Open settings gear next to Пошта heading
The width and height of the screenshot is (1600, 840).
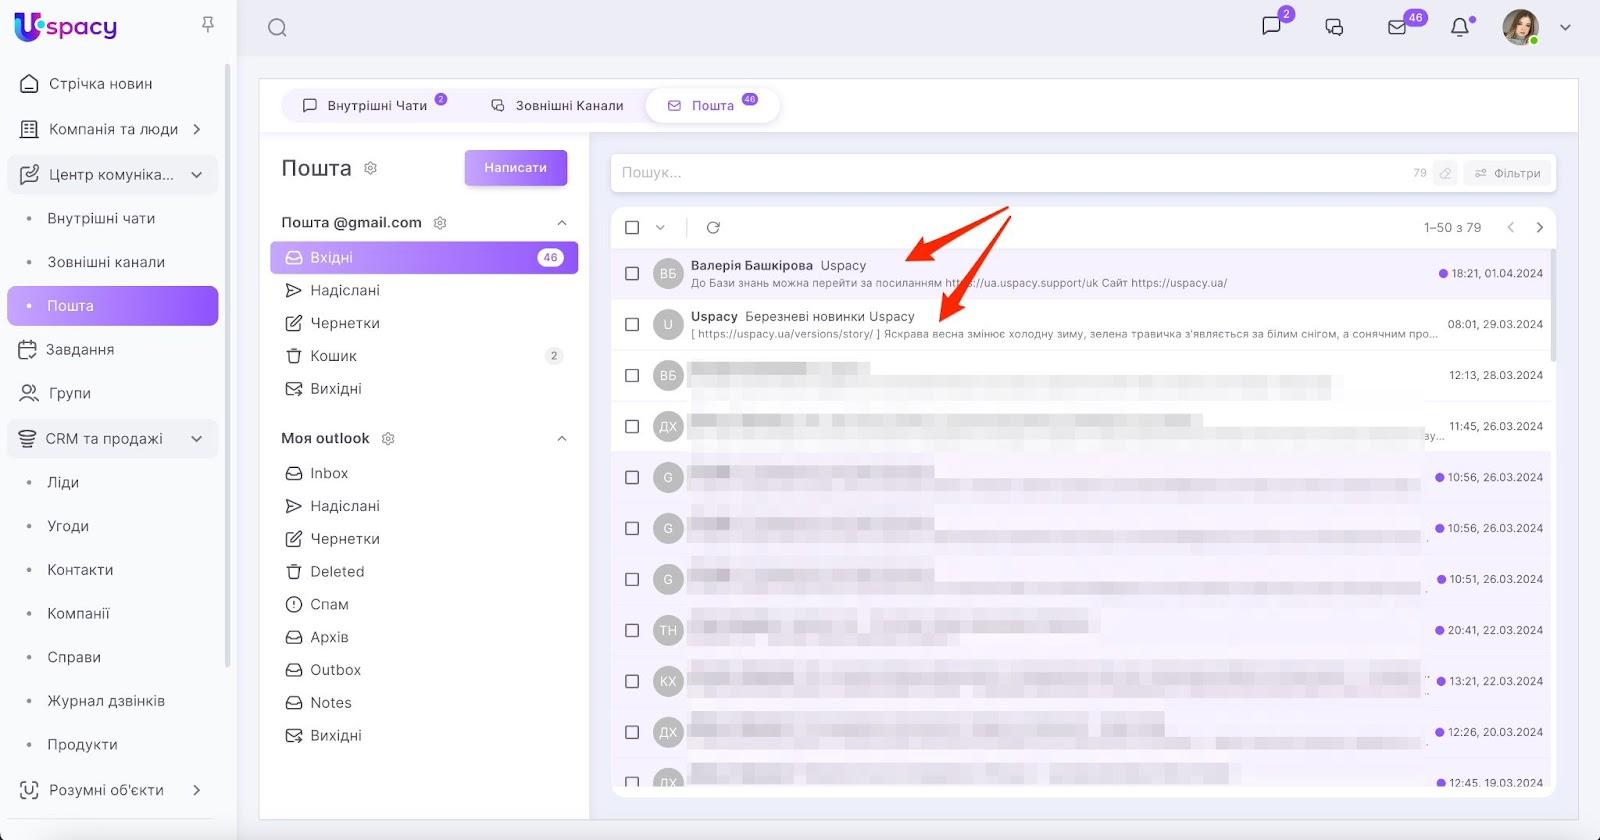371,168
